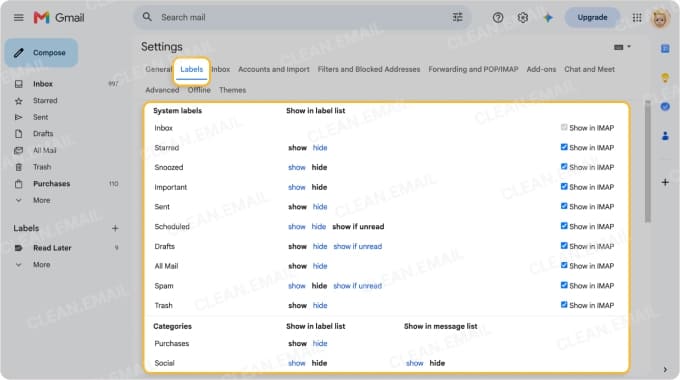Viewport: 680px width, 380px height.
Task: Open Google Keep in side panel
Action: (665, 78)
